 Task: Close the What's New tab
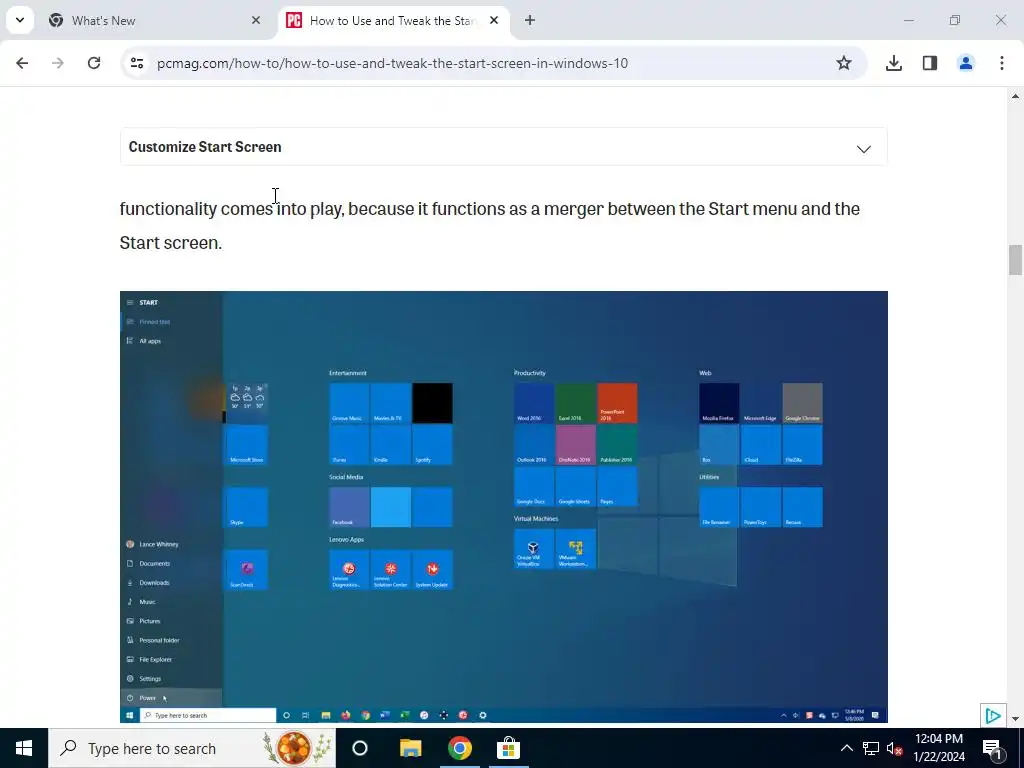(256, 20)
